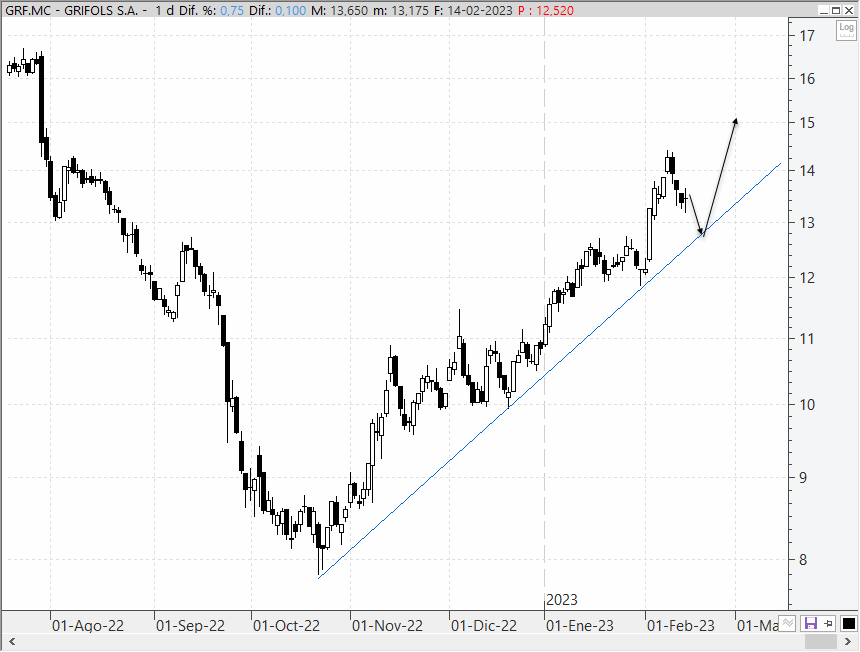This screenshot has width=860, height=652.
Task: Click the Dif. % value 0,75
Action: coord(232,11)
